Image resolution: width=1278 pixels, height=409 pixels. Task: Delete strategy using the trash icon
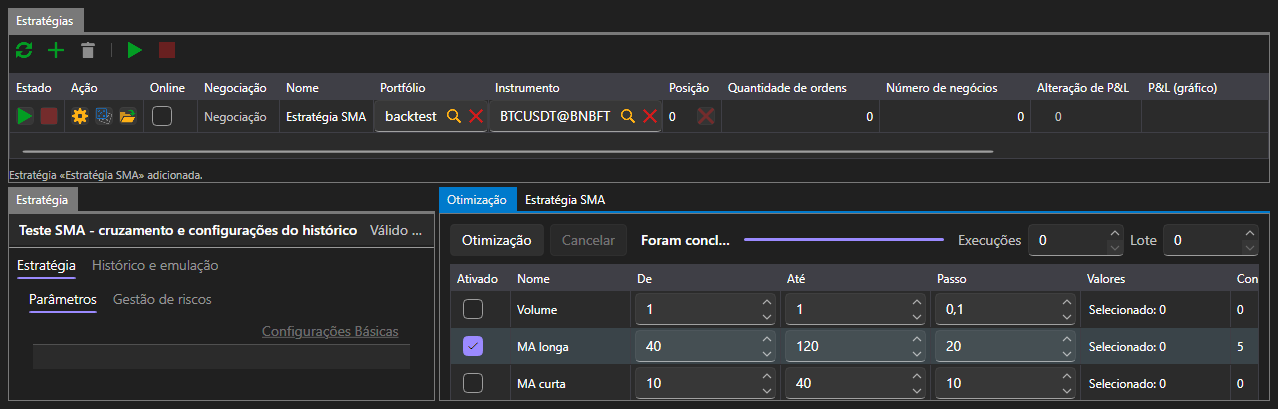(88, 50)
